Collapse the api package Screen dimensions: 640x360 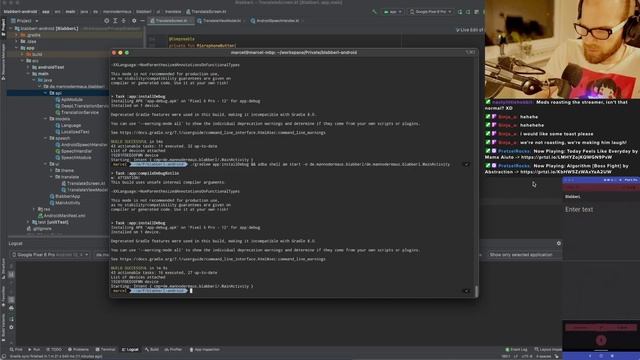click(x=45, y=93)
